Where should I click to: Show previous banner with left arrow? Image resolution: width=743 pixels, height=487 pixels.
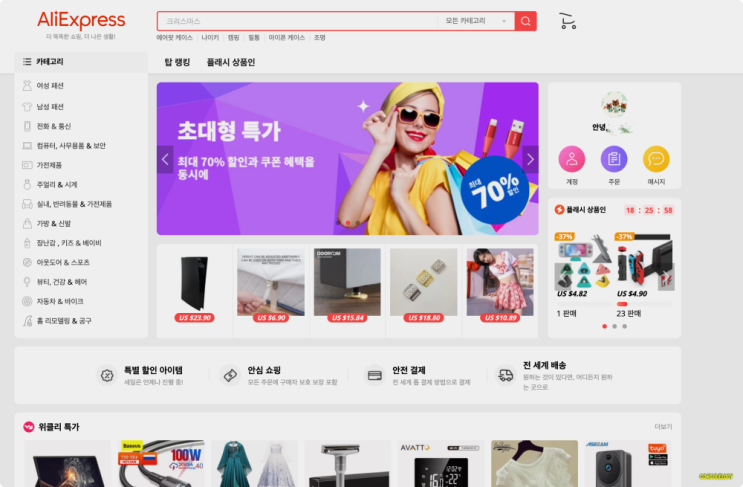tap(165, 159)
